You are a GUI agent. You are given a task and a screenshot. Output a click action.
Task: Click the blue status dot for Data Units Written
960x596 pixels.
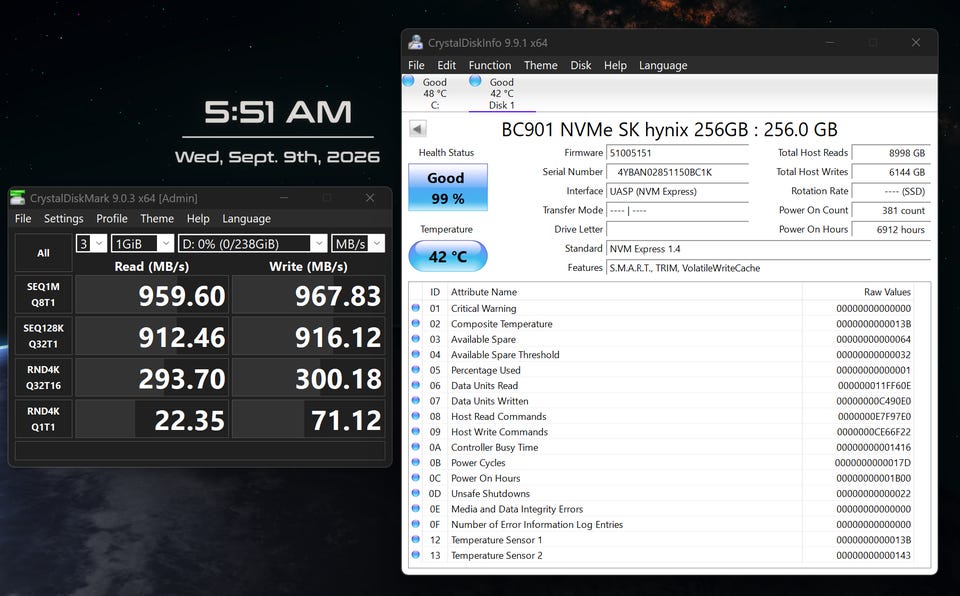(416, 400)
